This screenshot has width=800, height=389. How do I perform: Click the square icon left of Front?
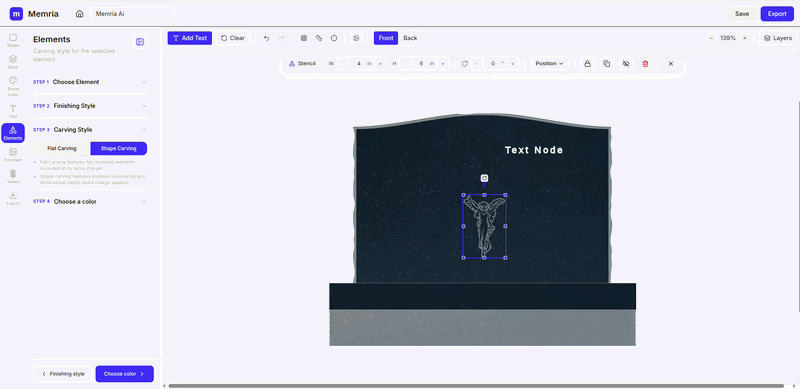(356, 38)
